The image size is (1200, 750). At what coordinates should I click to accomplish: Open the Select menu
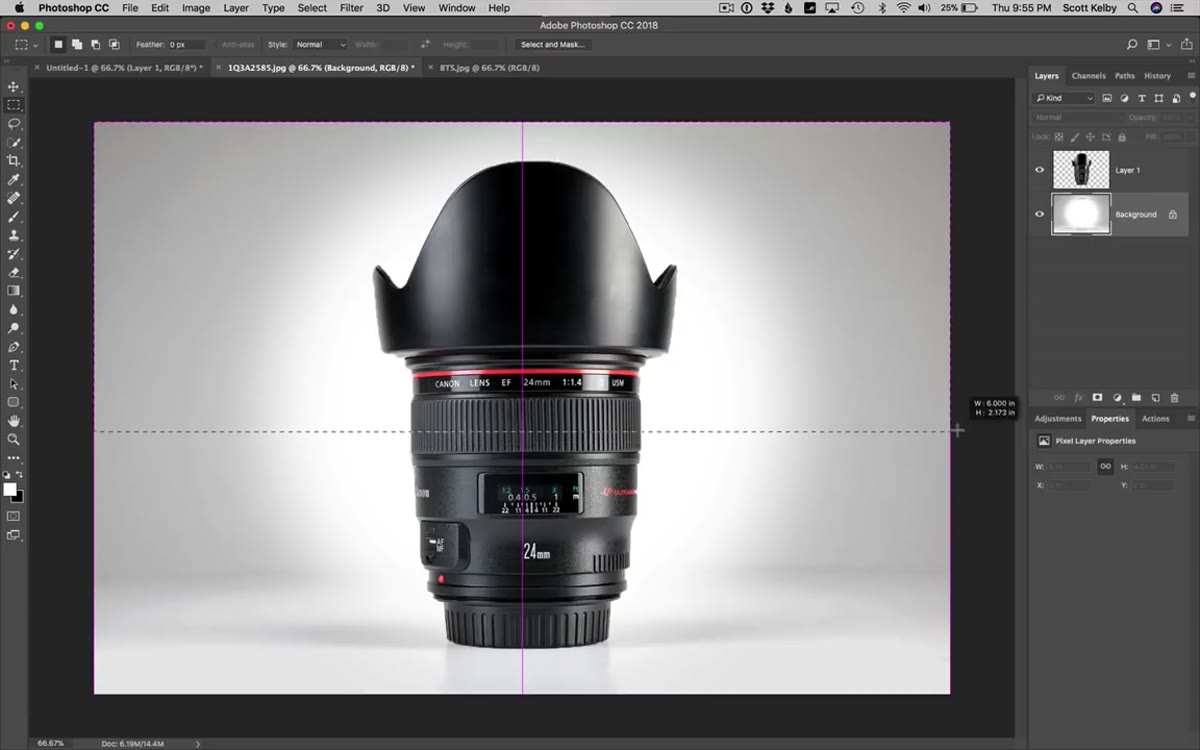pos(312,8)
